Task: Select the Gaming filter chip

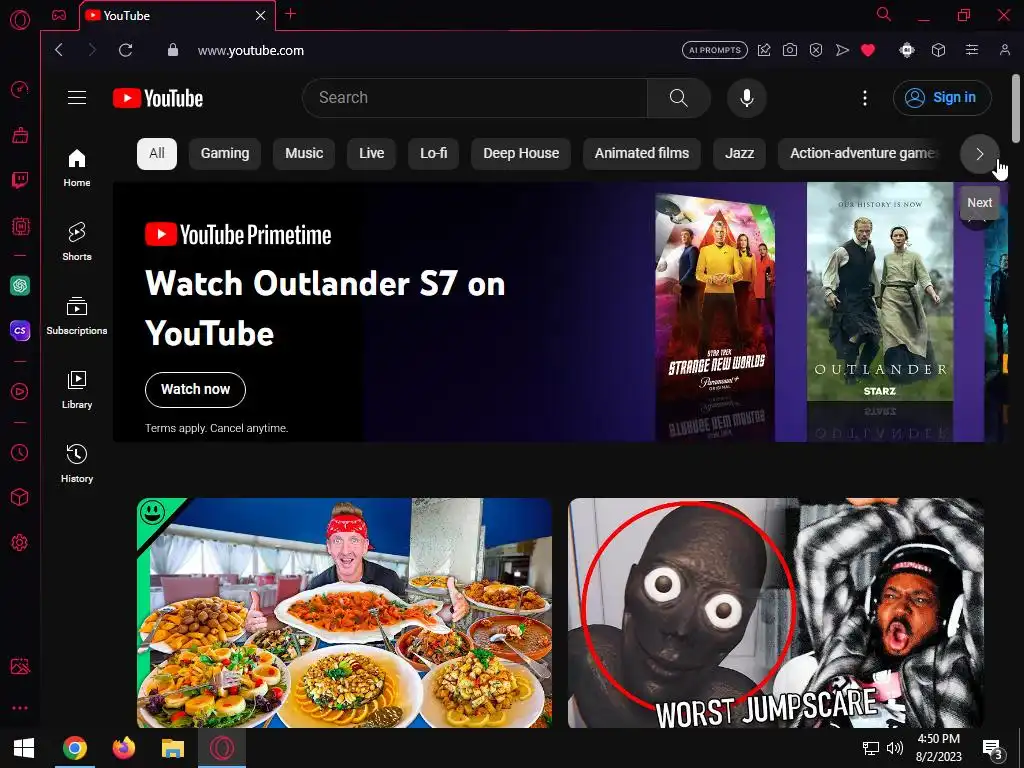Action: 225,153
